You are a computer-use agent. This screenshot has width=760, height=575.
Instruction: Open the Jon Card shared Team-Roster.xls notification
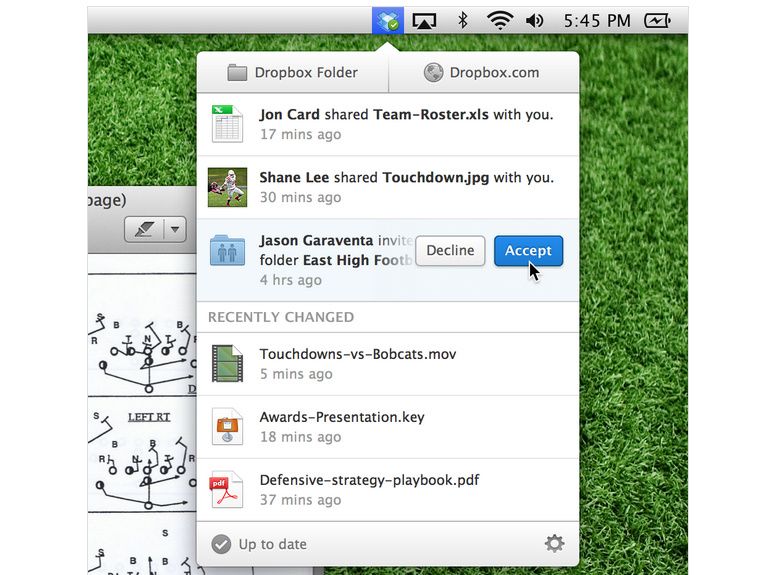pyautogui.click(x=388, y=125)
